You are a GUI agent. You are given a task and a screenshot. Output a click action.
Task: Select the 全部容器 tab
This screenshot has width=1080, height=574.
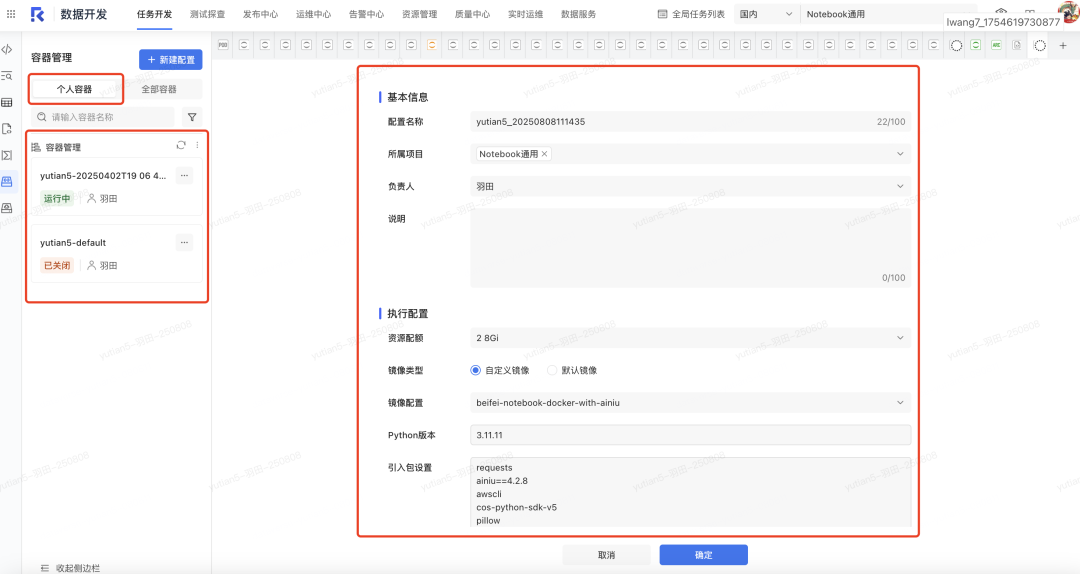click(x=159, y=89)
